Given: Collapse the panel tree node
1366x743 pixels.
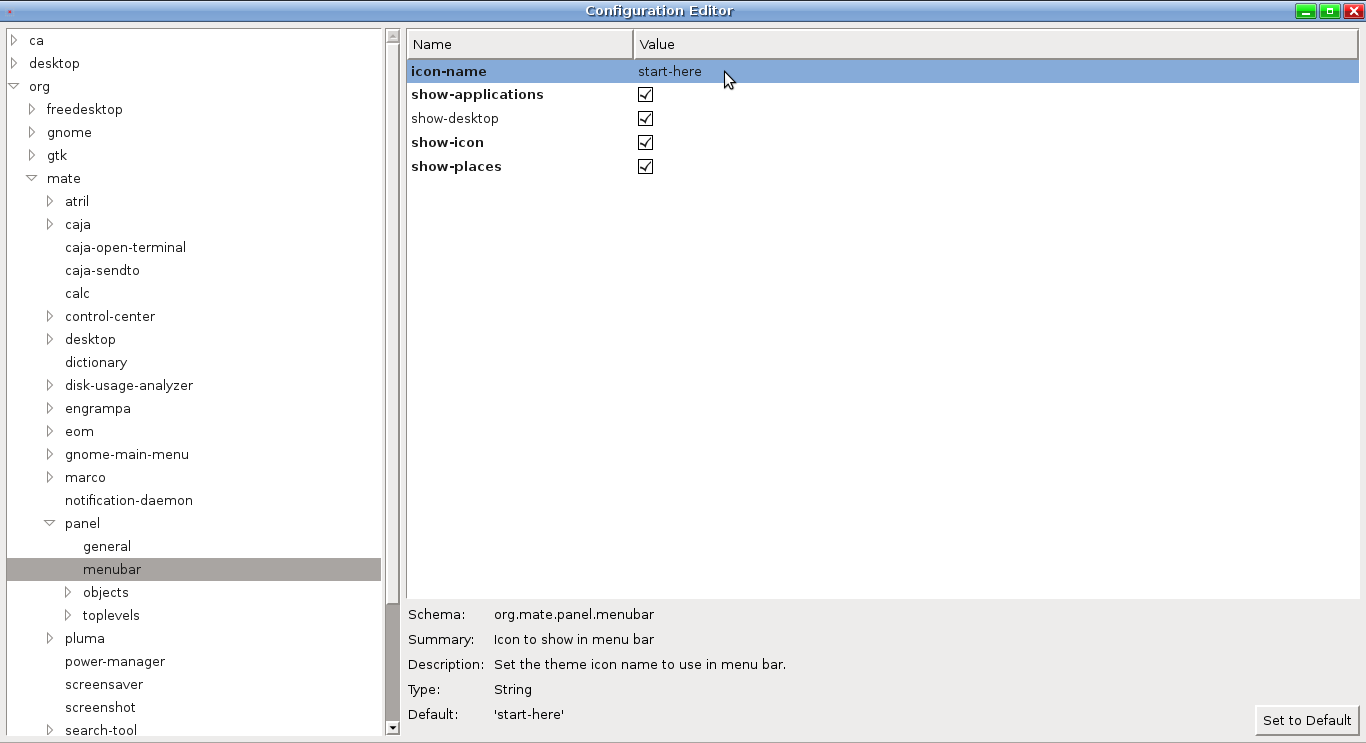Looking at the screenshot, I should (x=50, y=524).
